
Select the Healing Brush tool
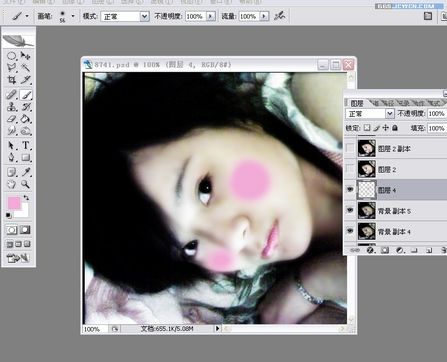coord(11,95)
